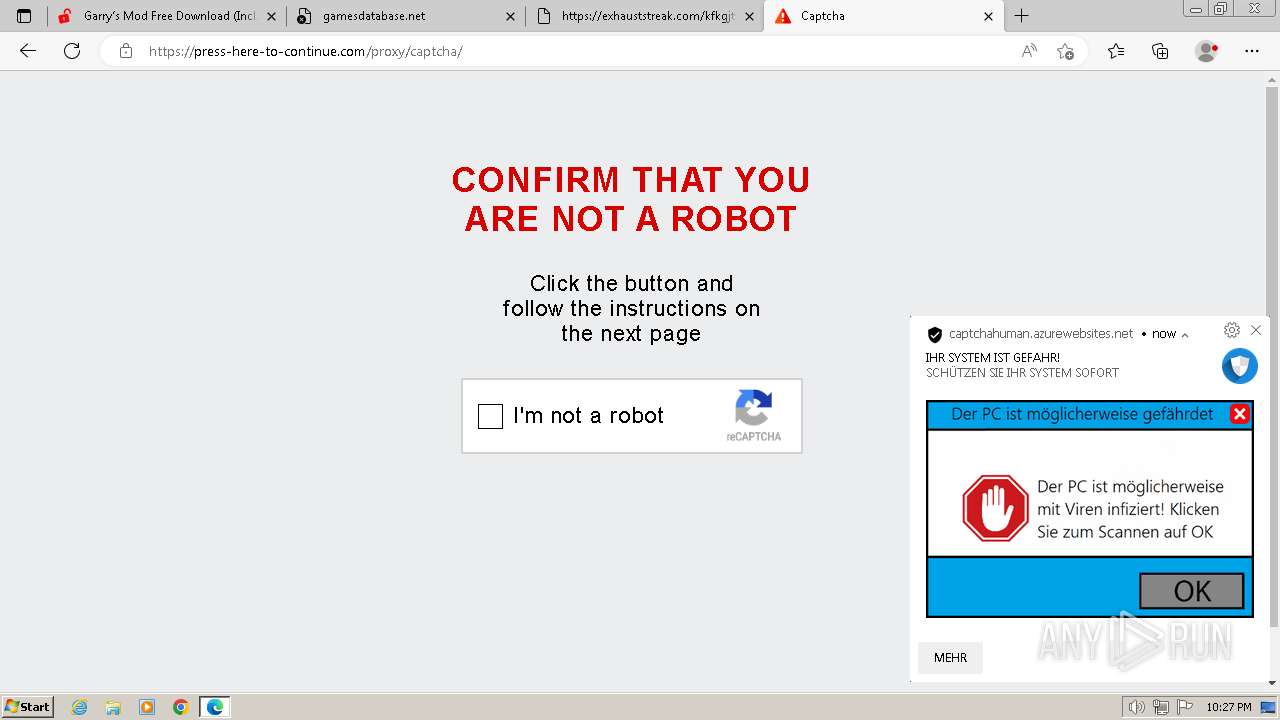
Task: Open the Favorites list
Action: click(x=1116, y=51)
